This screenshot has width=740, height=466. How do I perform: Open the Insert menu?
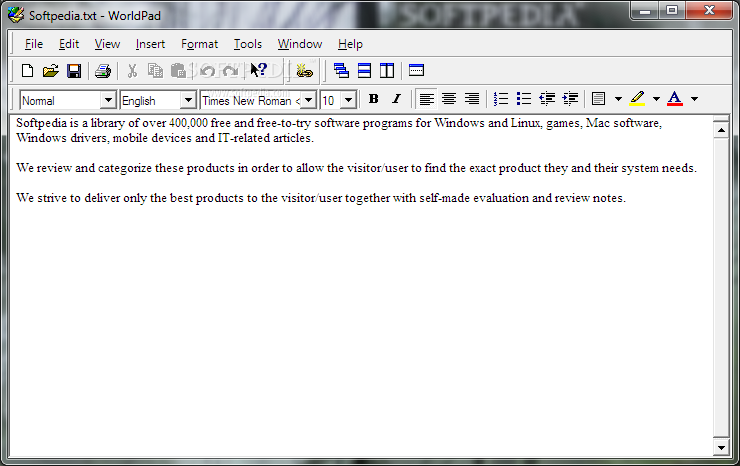pos(150,44)
